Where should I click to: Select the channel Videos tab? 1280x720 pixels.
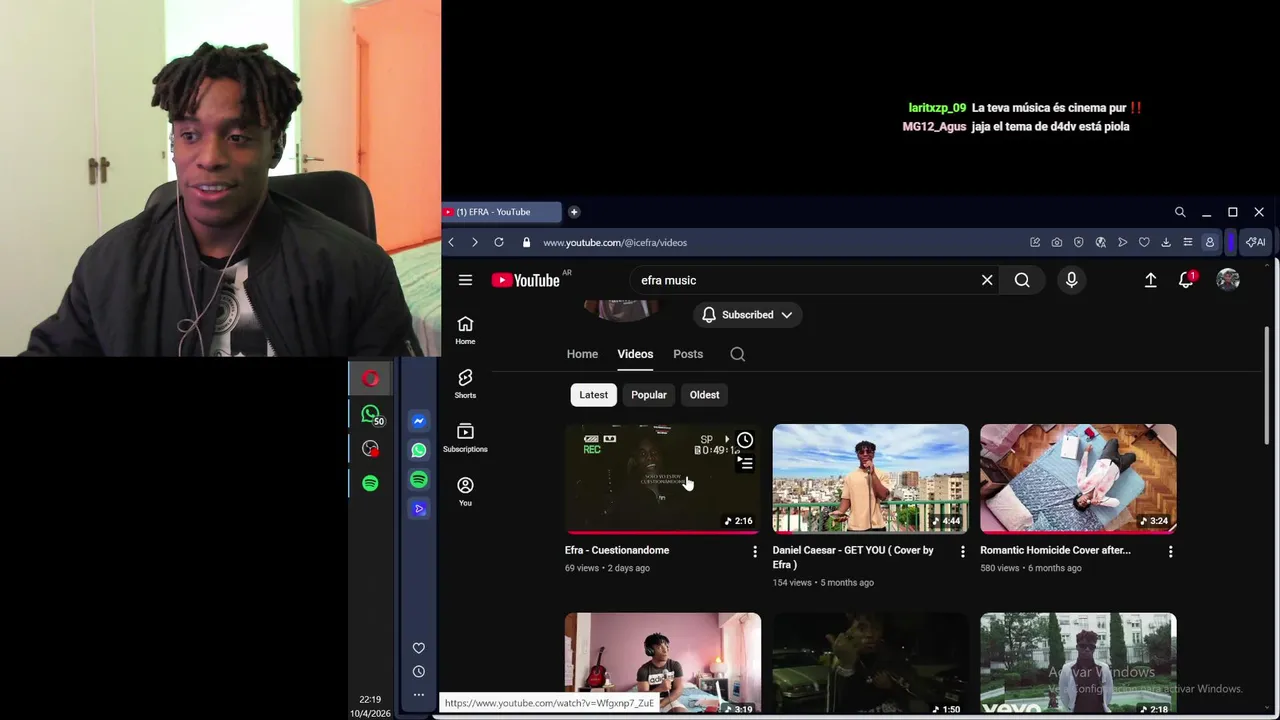click(x=635, y=354)
